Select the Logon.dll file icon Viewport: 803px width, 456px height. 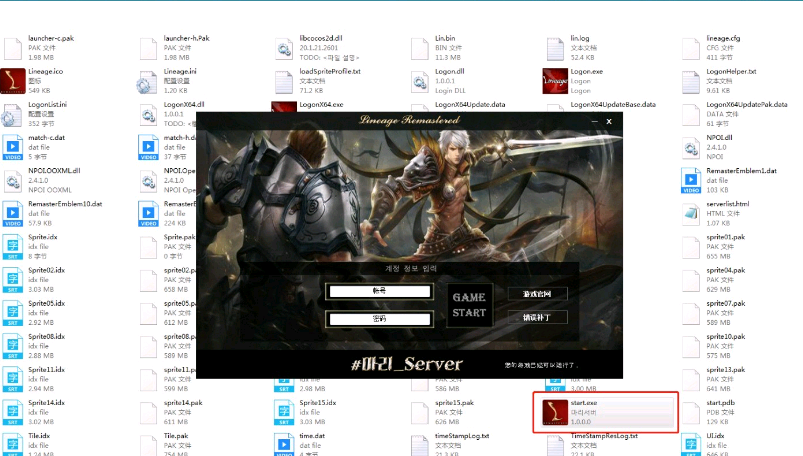[419, 82]
